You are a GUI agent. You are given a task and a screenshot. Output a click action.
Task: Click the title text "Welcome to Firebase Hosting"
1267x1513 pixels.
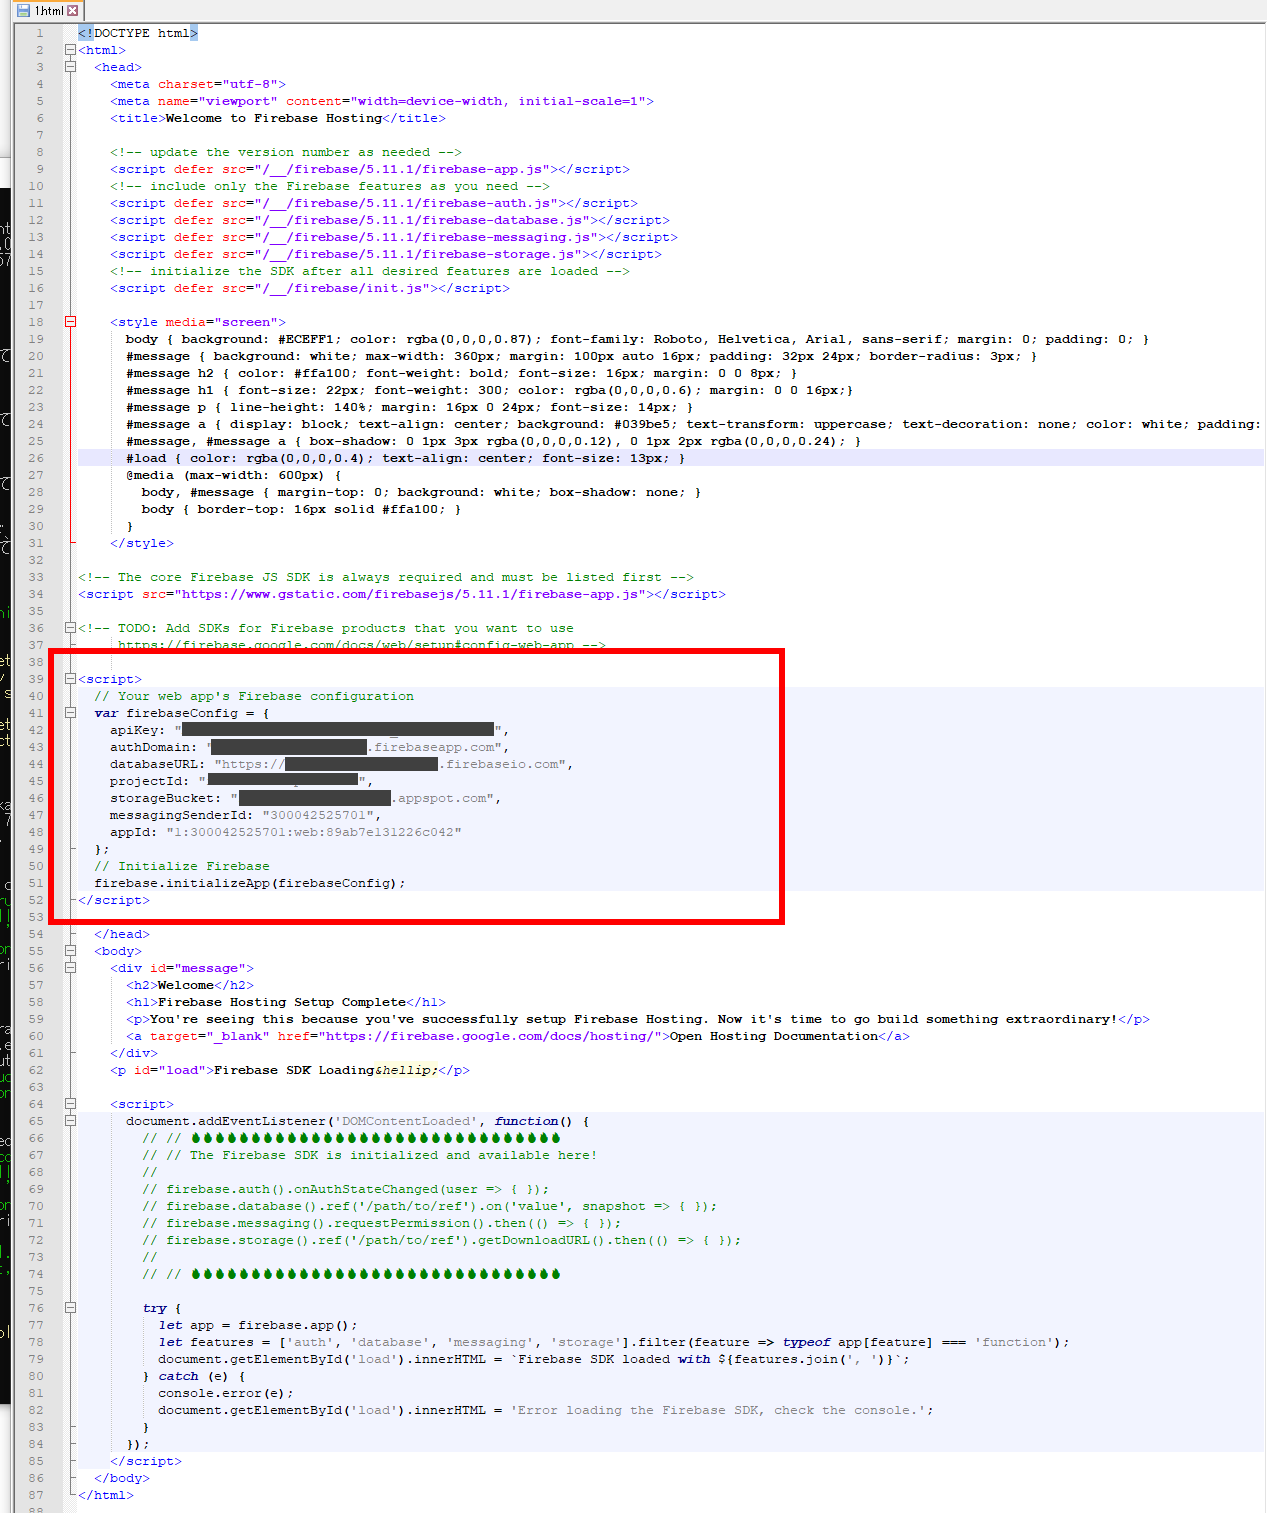(274, 118)
